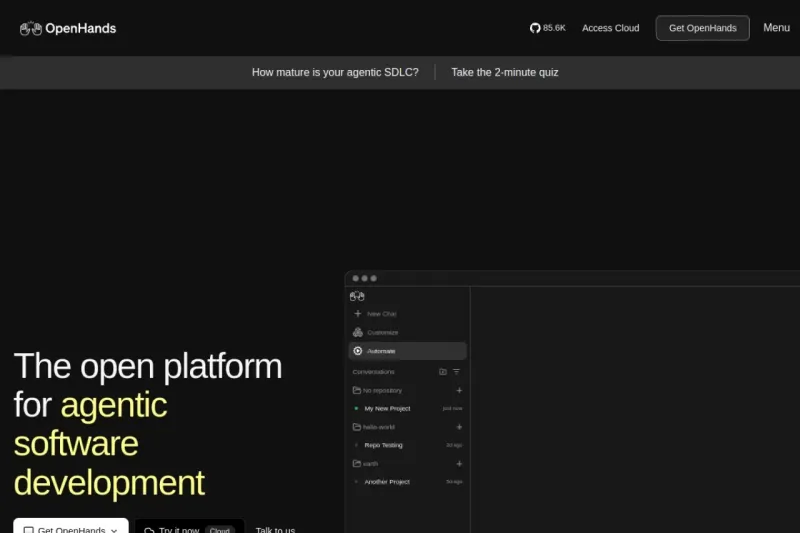
Task: Click the filter icon beside Conversations
Action: (x=456, y=372)
